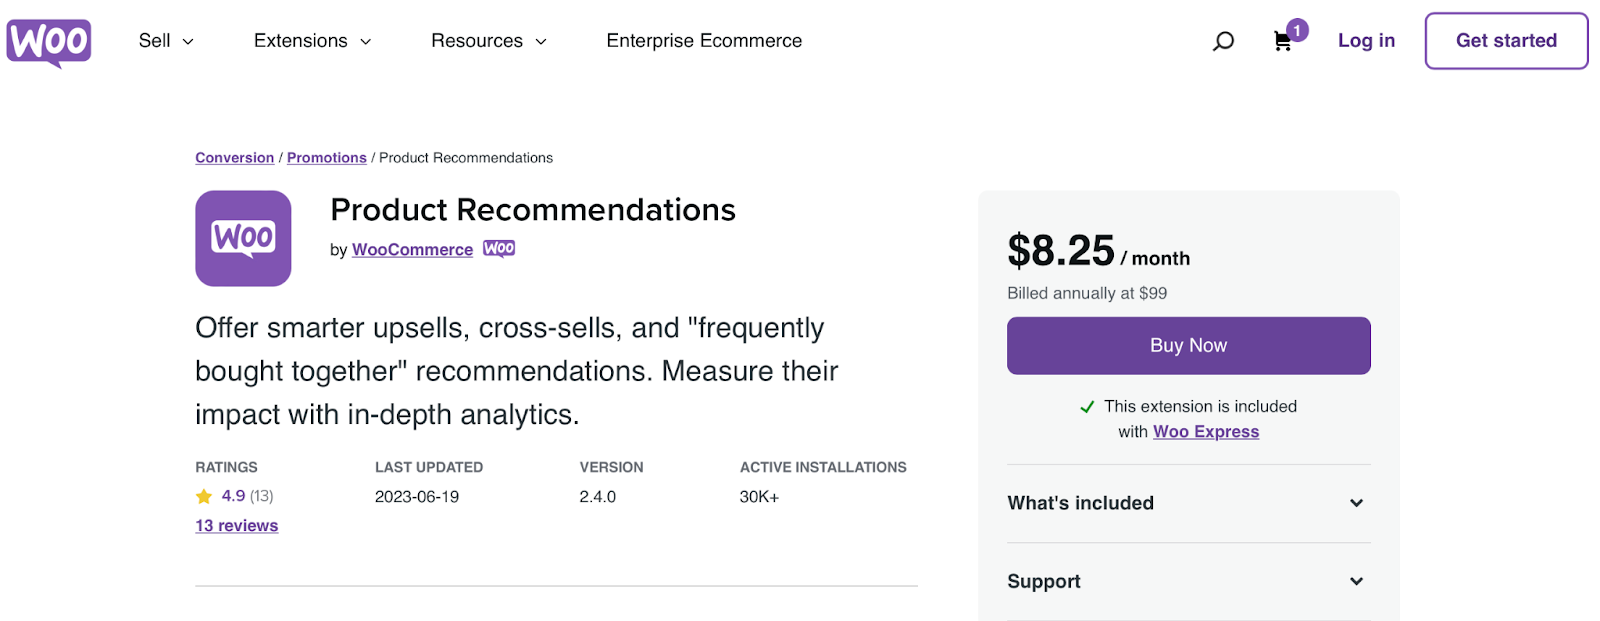Click the small Woo badge beside WooCommerce
1600x621 pixels.
tap(499, 248)
